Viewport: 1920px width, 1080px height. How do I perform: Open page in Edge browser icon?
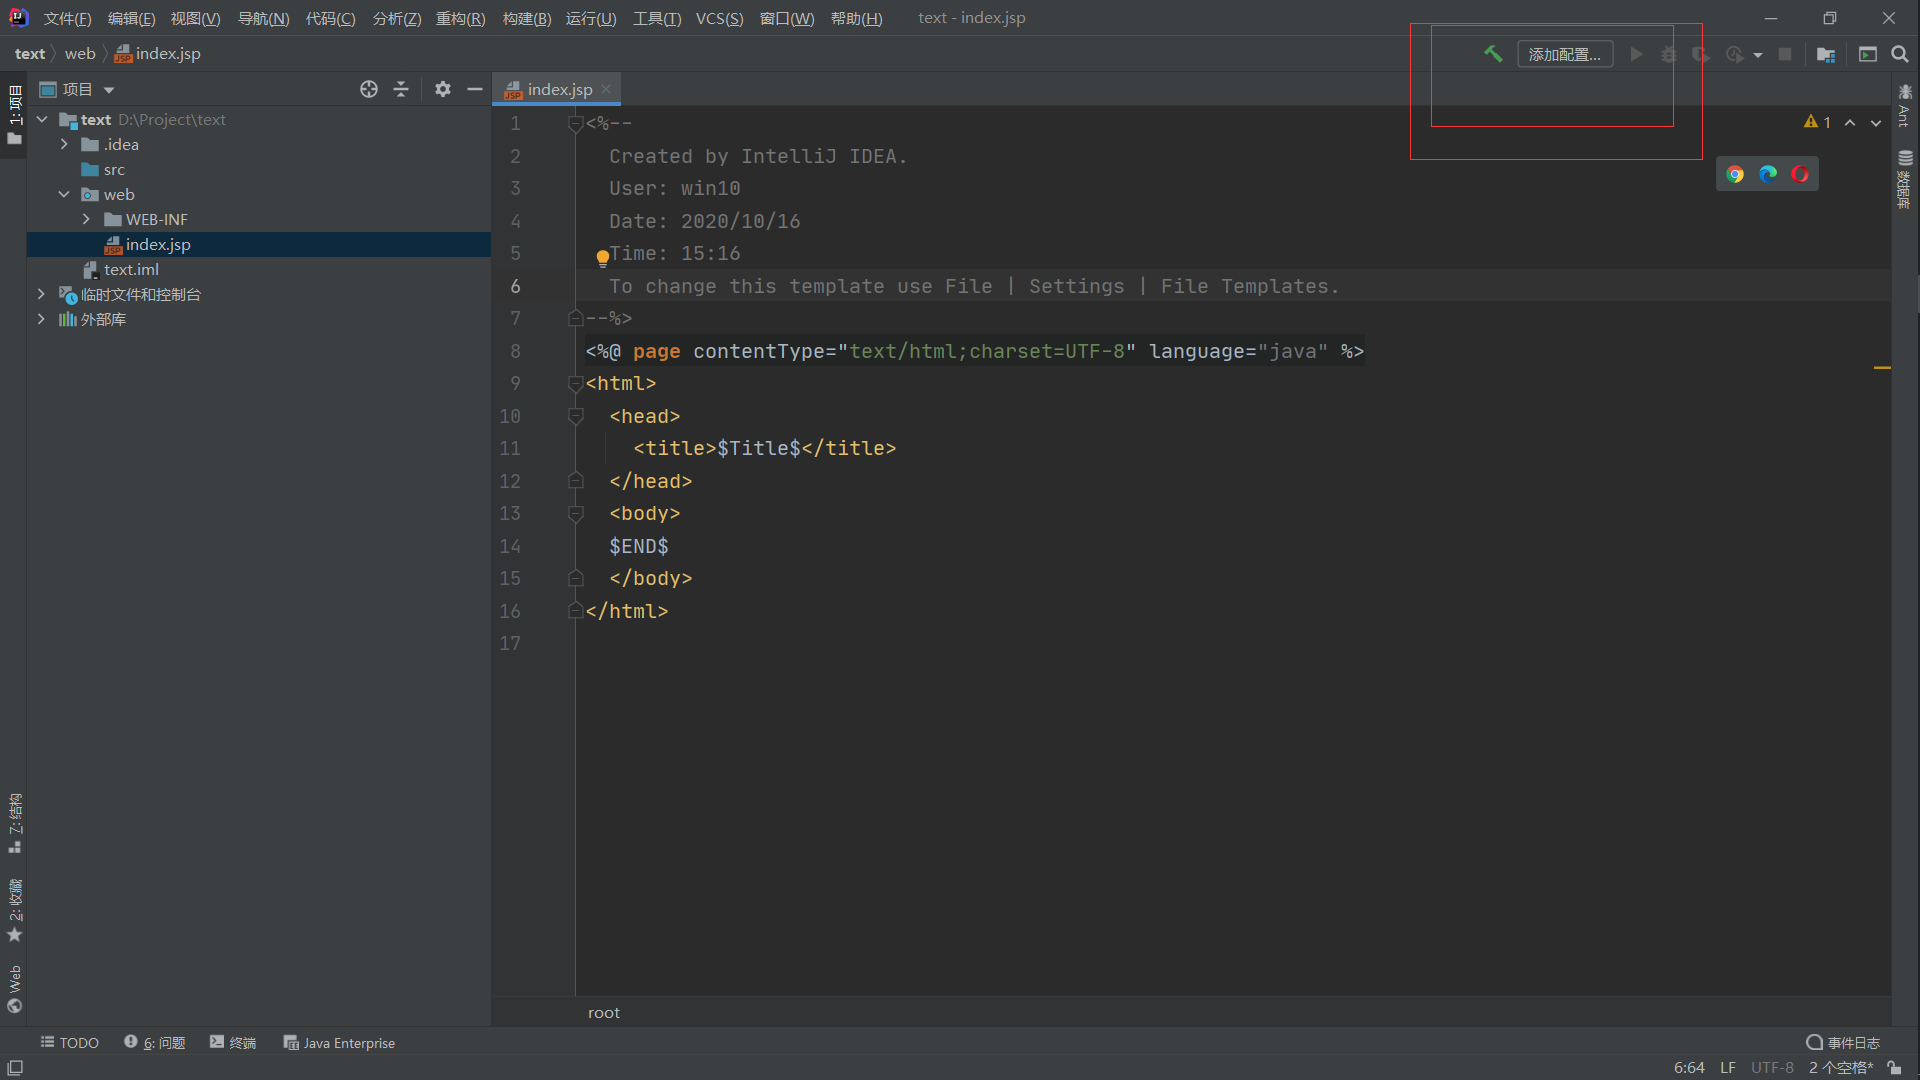(1768, 174)
